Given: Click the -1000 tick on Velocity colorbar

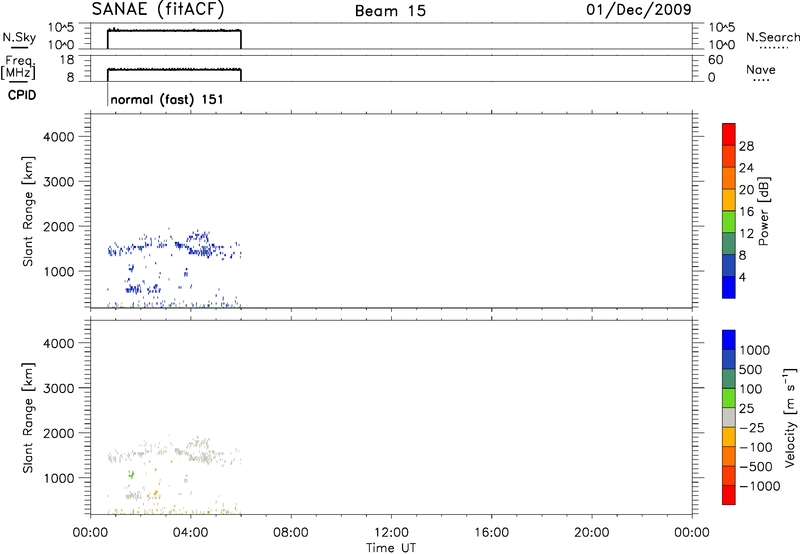Looking at the screenshot, I should (x=760, y=486).
